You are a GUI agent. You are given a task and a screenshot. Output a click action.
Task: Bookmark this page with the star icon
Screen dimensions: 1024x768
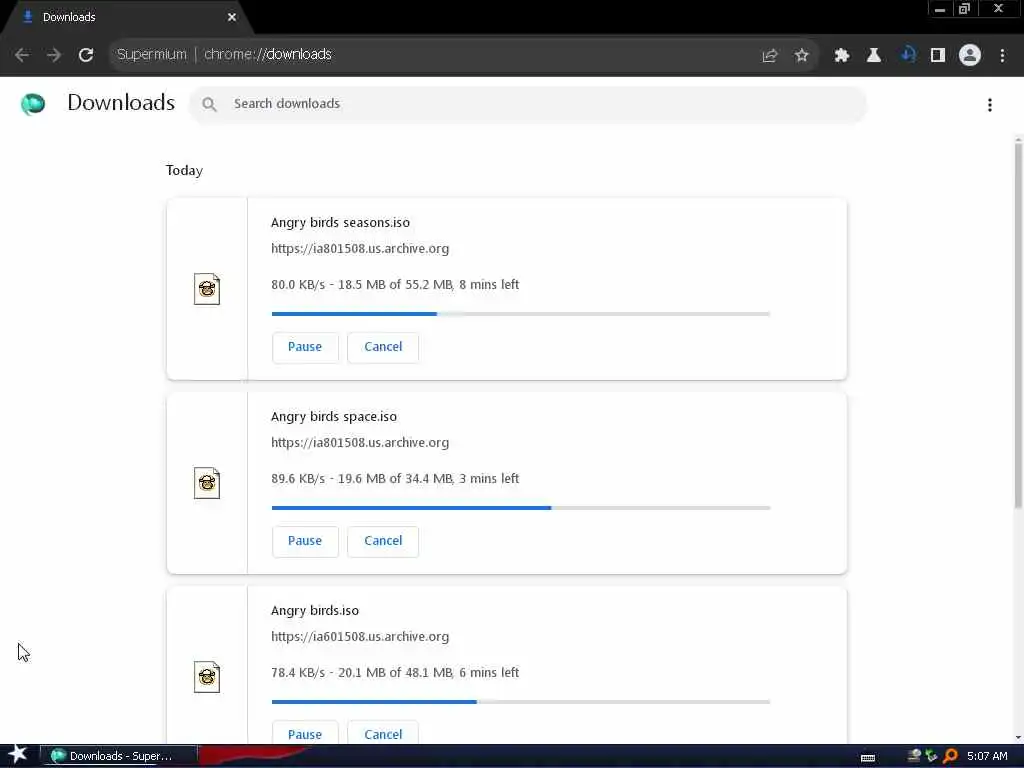click(801, 56)
